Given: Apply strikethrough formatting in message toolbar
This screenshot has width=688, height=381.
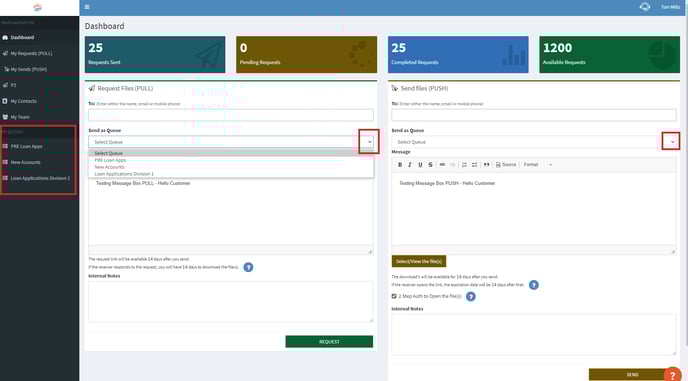Looking at the screenshot, I should [x=430, y=165].
